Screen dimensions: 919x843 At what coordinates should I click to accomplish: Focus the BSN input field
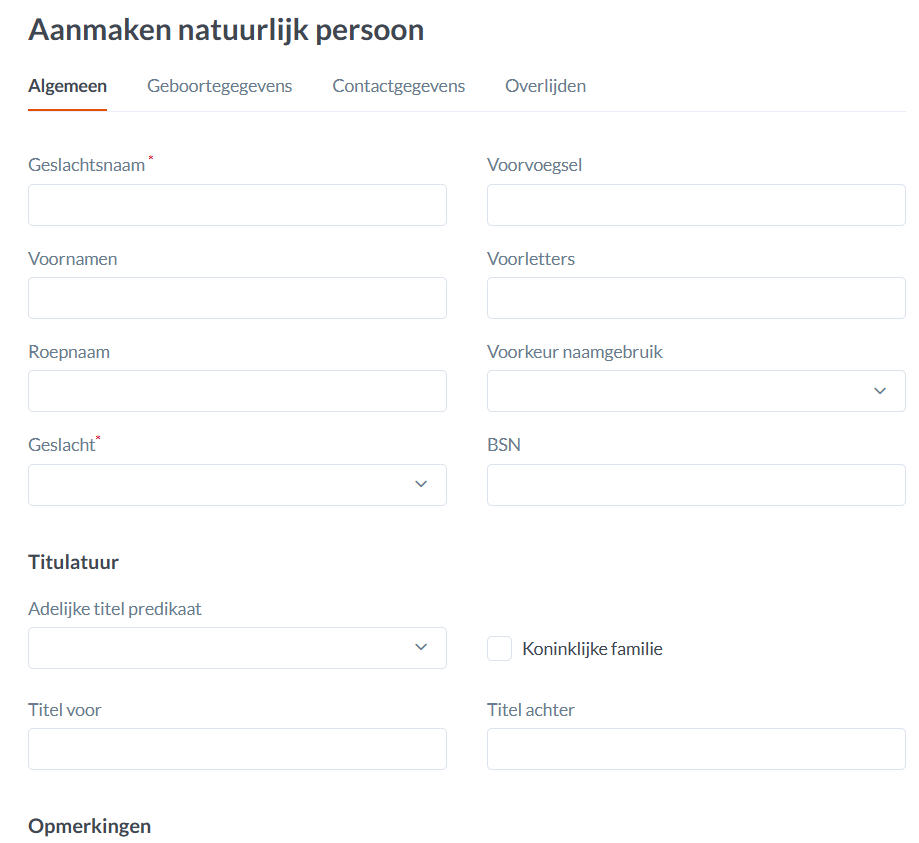tap(696, 485)
